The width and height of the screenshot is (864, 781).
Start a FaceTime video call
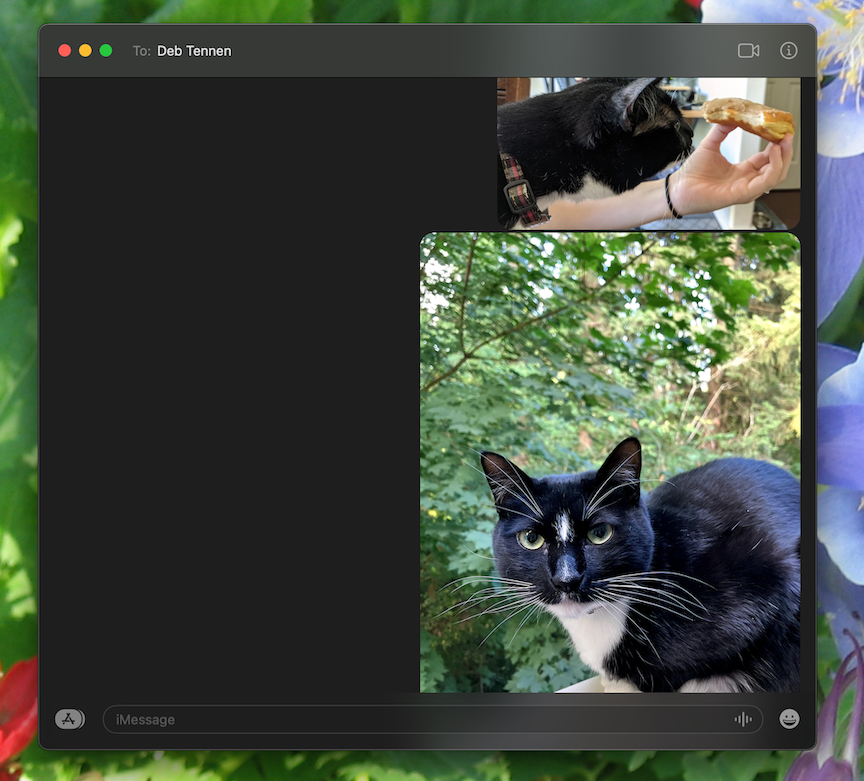[748, 51]
